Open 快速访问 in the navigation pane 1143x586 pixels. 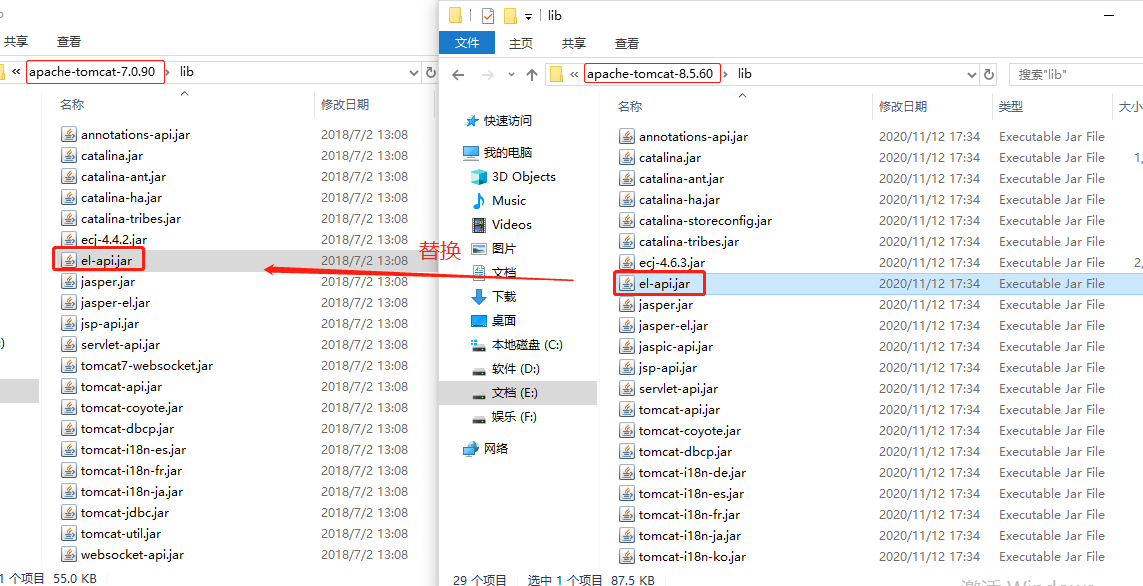pyautogui.click(x=507, y=120)
